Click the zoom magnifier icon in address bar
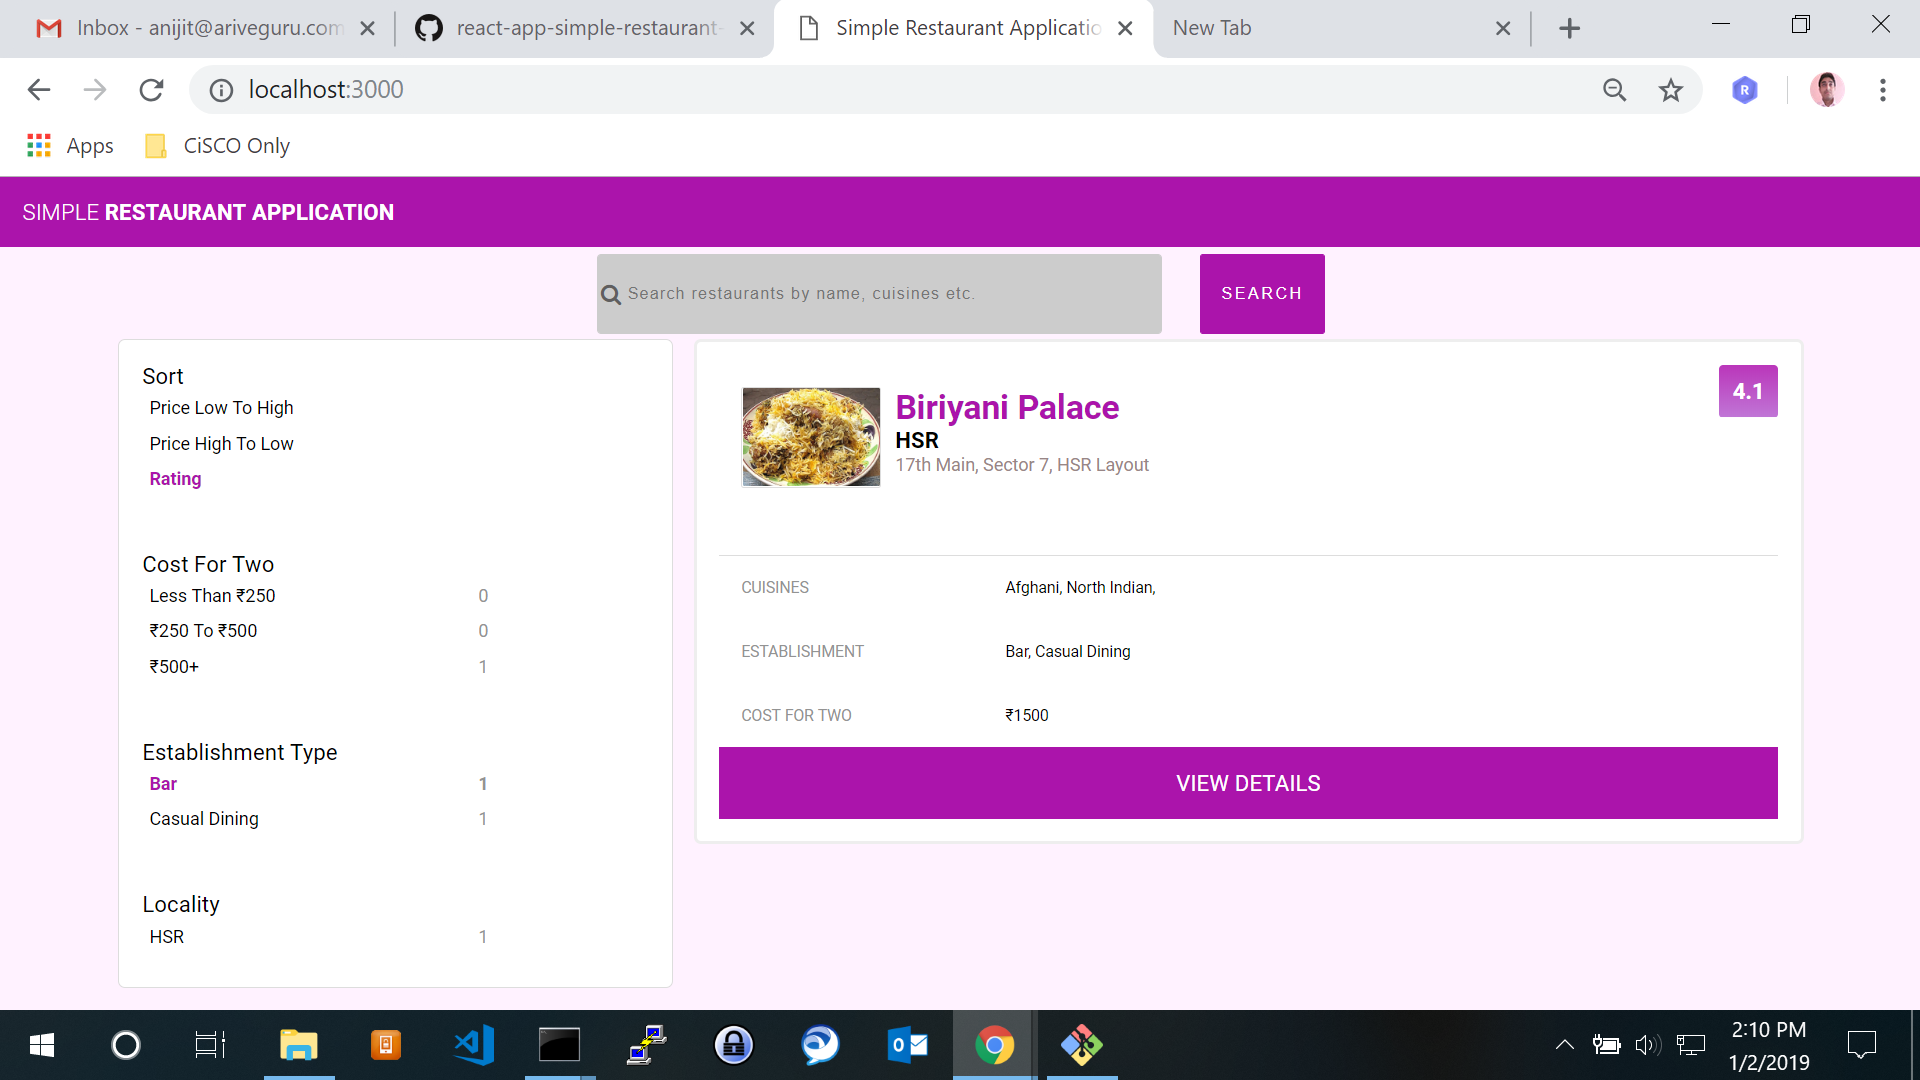 click(1614, 90)
